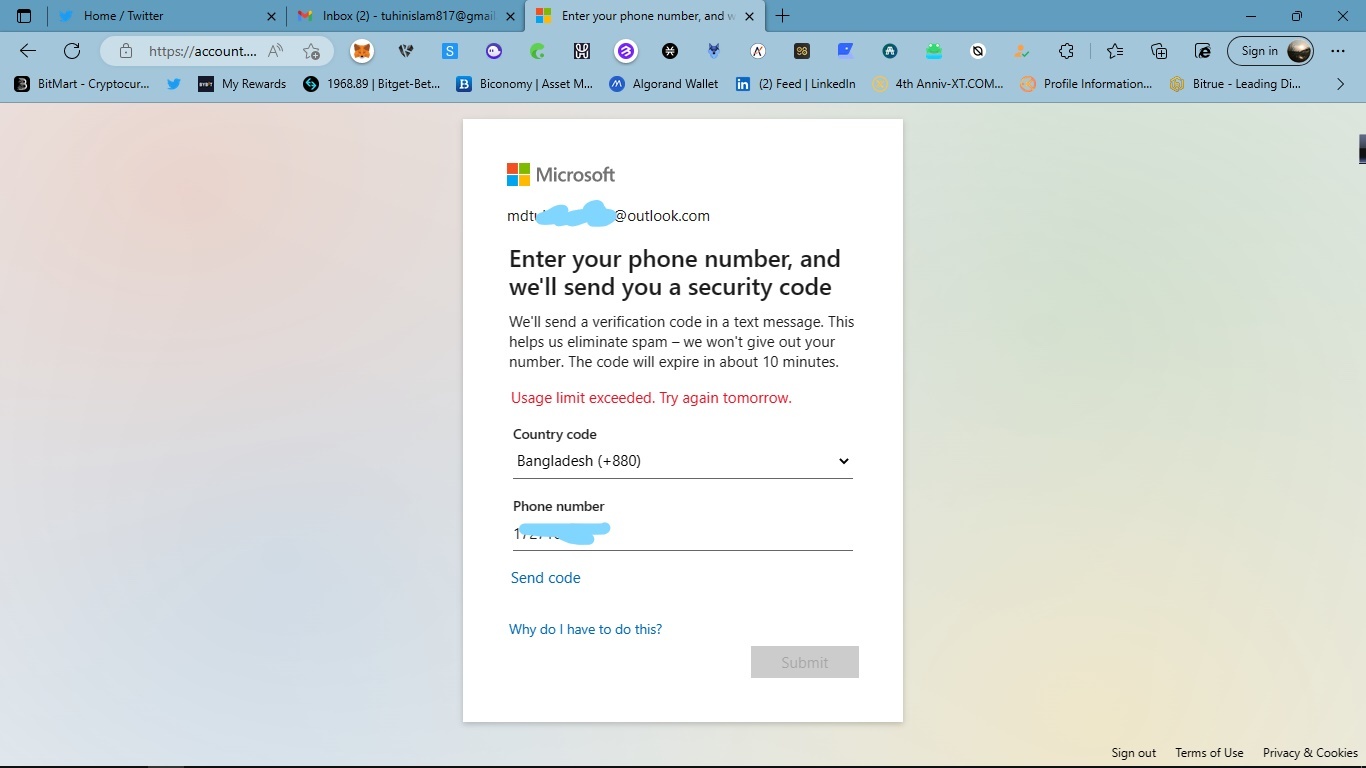
Task: Close the Home / Twitter tab
Action: click(x=272, y=16)
